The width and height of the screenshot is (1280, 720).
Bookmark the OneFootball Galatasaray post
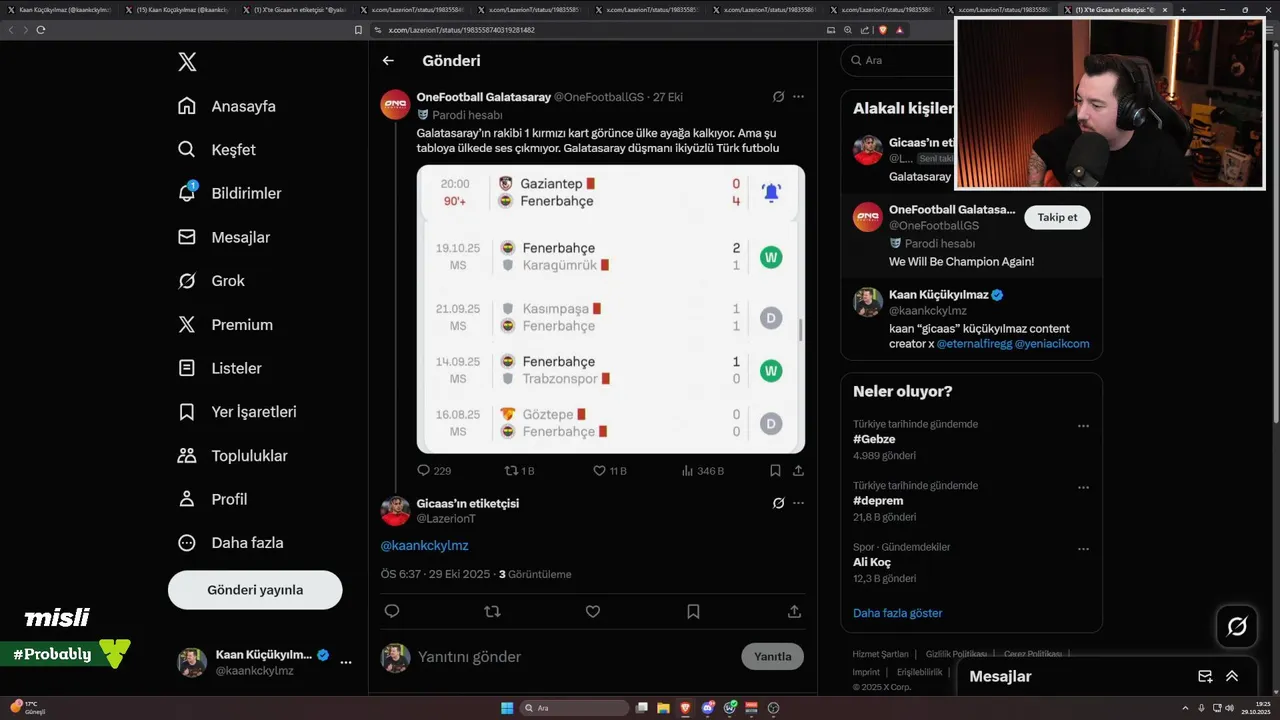[775, 470]
